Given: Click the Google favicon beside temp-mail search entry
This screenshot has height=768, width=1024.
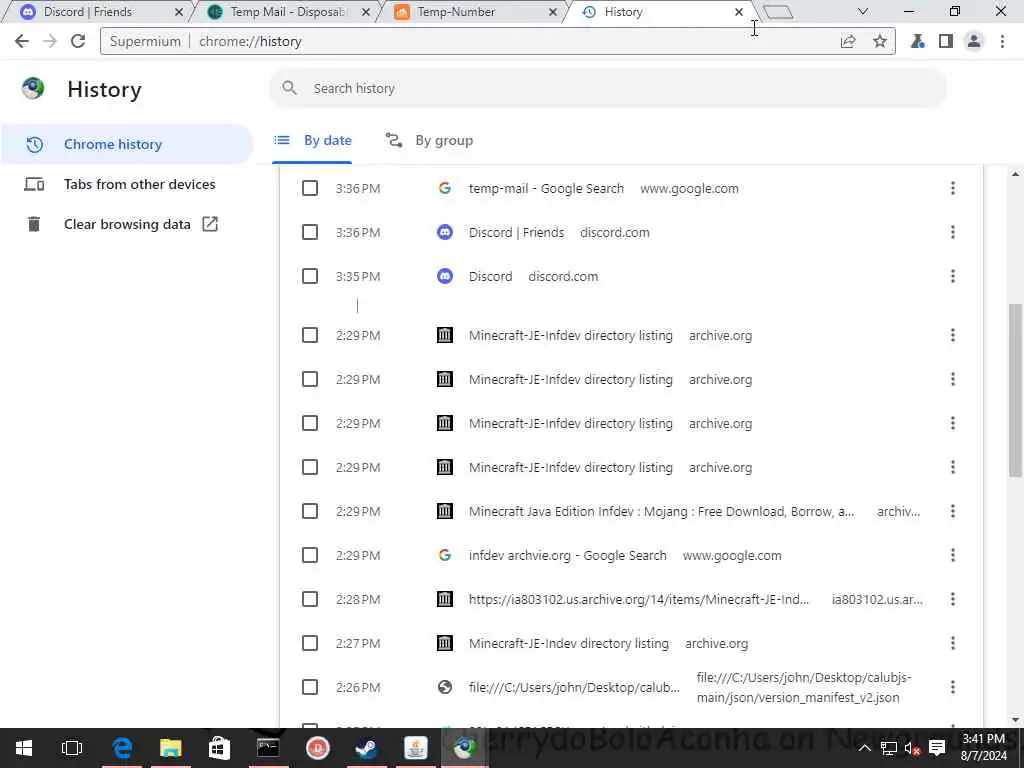Looking at the screenshot, I should pos(445,188).
